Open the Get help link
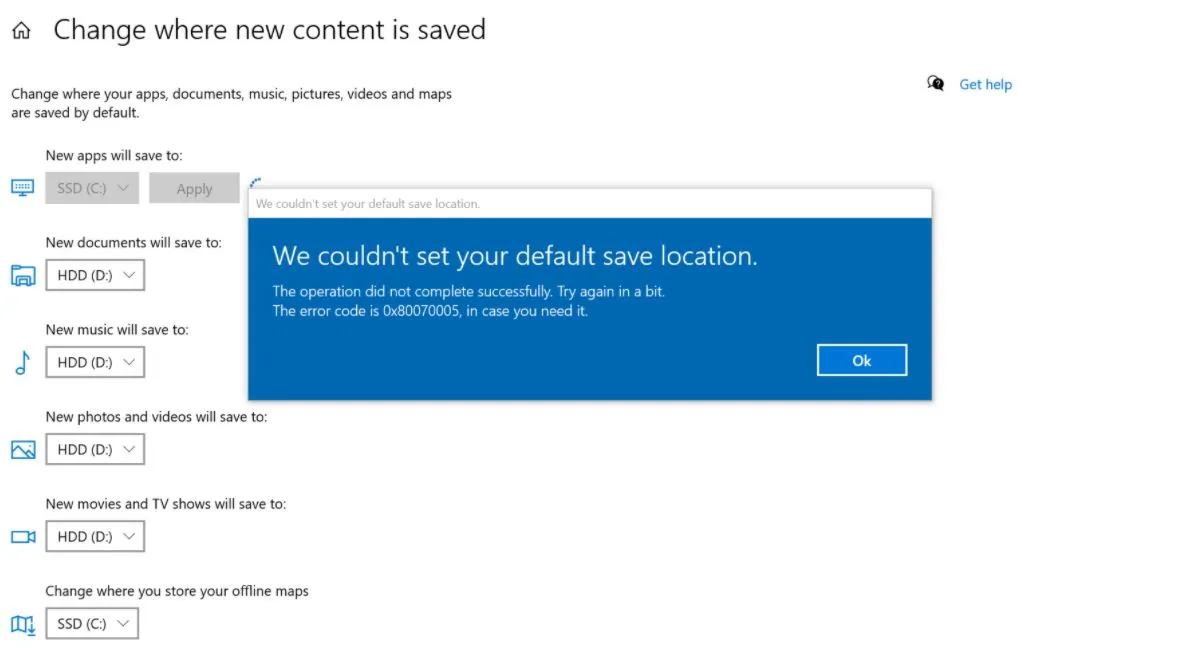The width and height of the screenshot is (1183, 648). click(x=985, y=84)
